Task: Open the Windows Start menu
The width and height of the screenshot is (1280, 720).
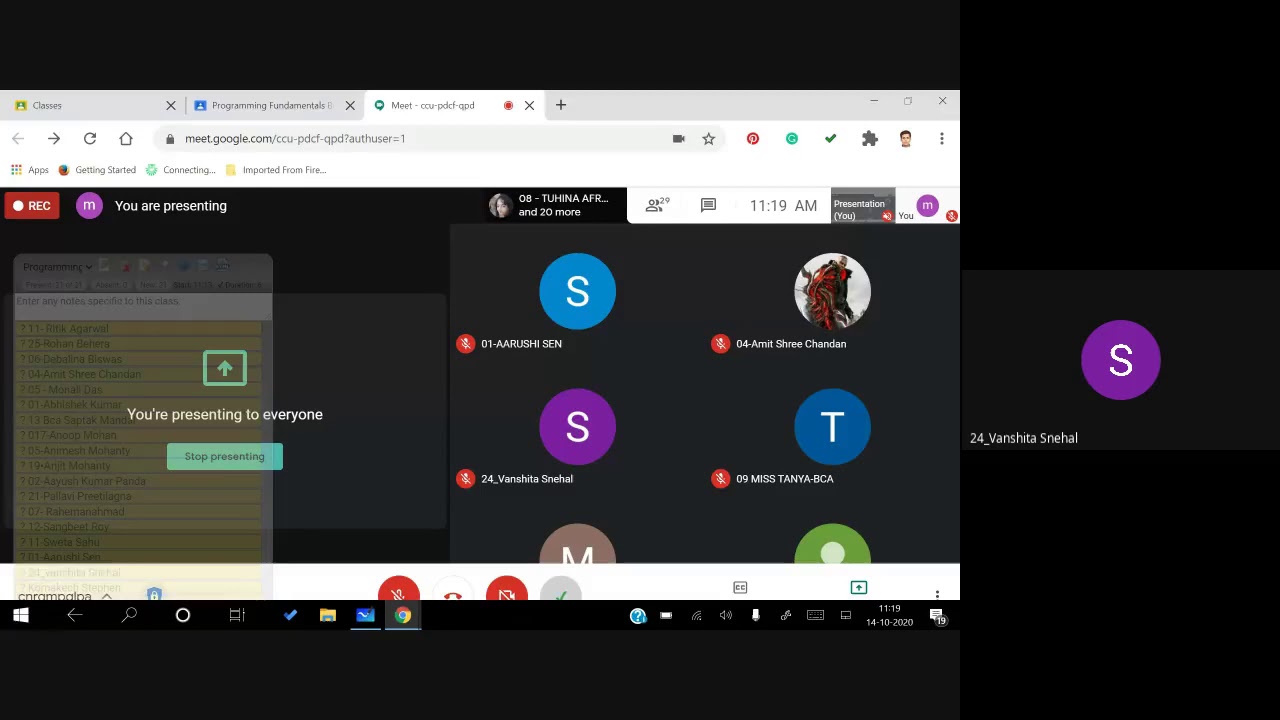Action: pyautogui.click(x=20, y=616)
